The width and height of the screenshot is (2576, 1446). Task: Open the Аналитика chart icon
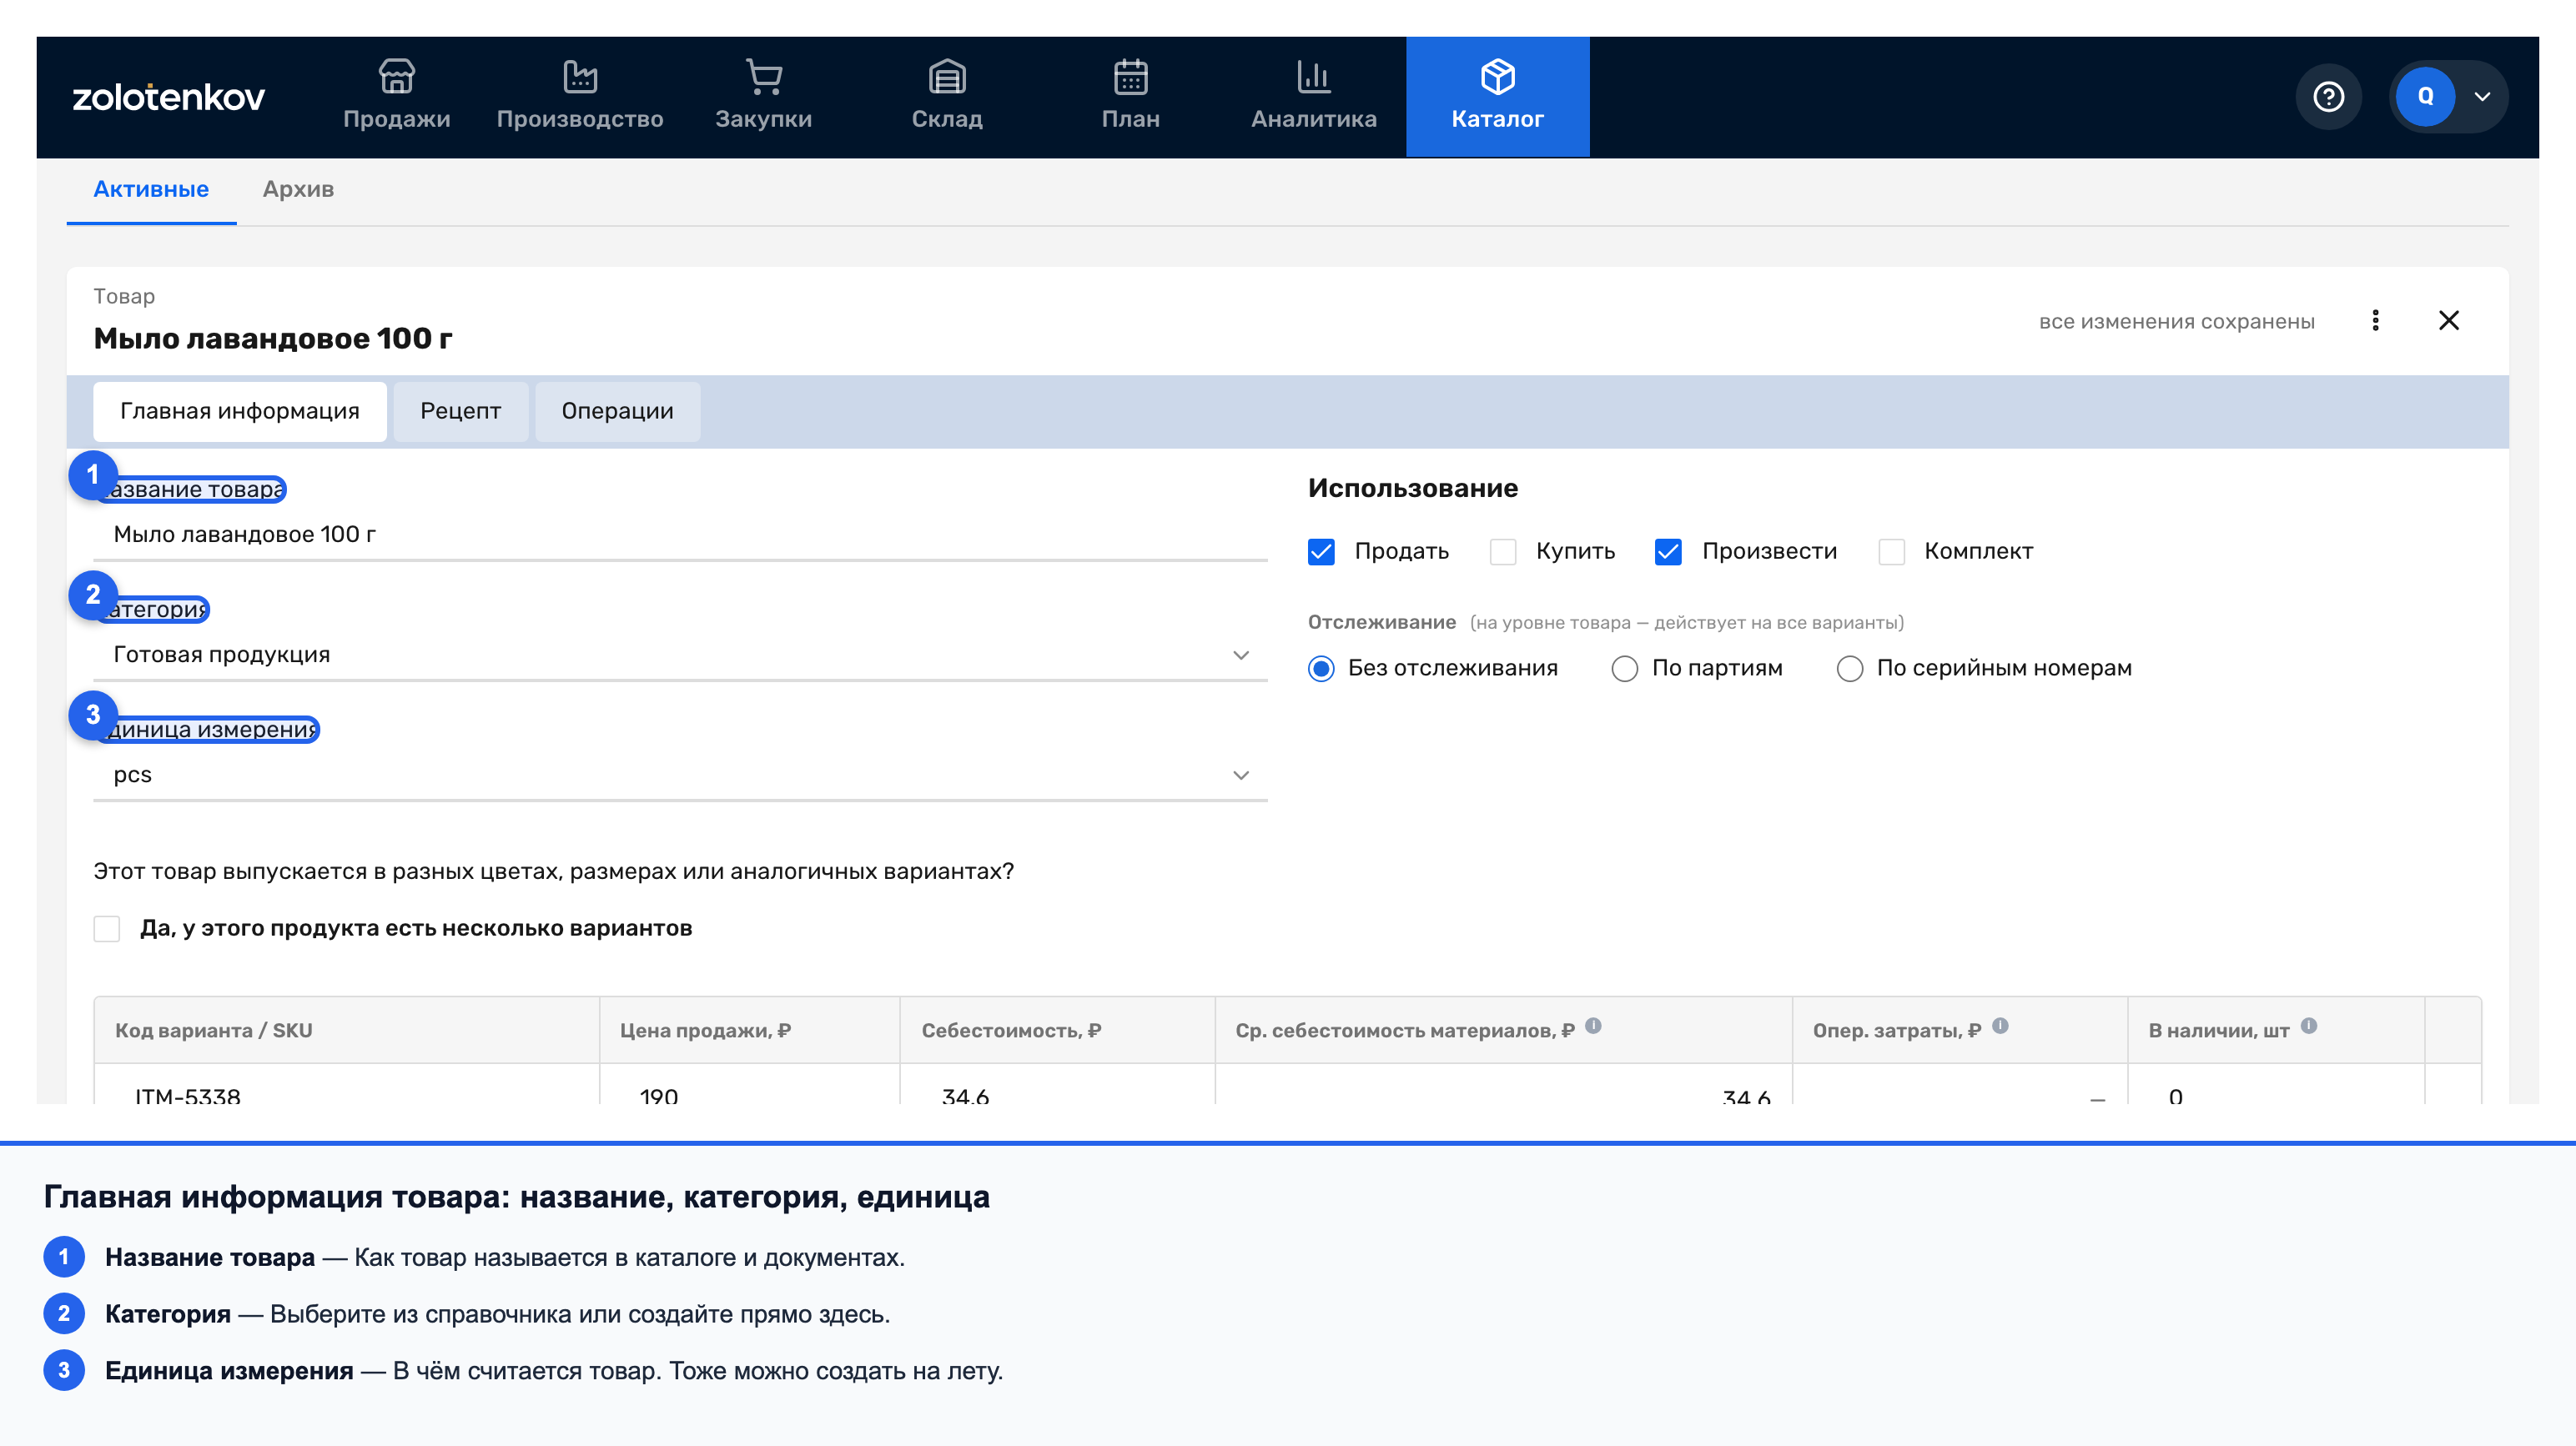(x=1314, y=76)
